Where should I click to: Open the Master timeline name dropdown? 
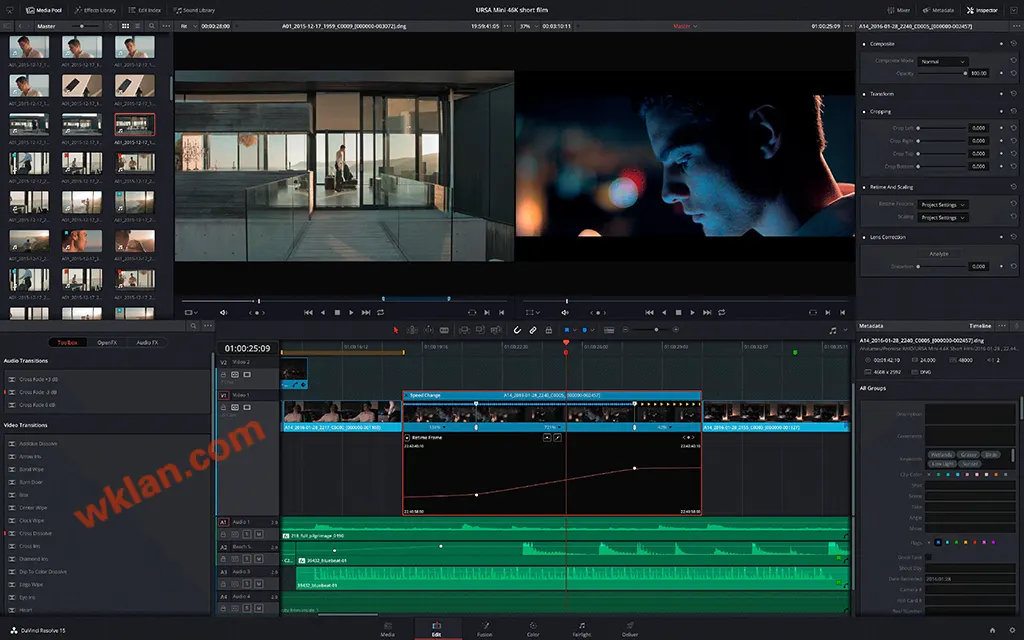pos(685,26)
